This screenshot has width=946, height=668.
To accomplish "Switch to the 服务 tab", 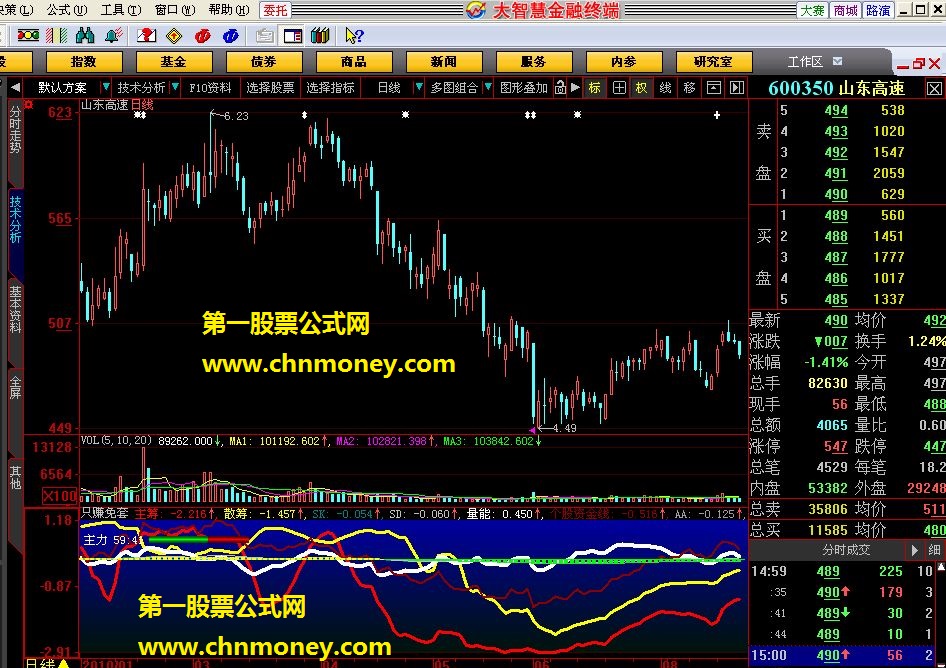I will [533, 62].
